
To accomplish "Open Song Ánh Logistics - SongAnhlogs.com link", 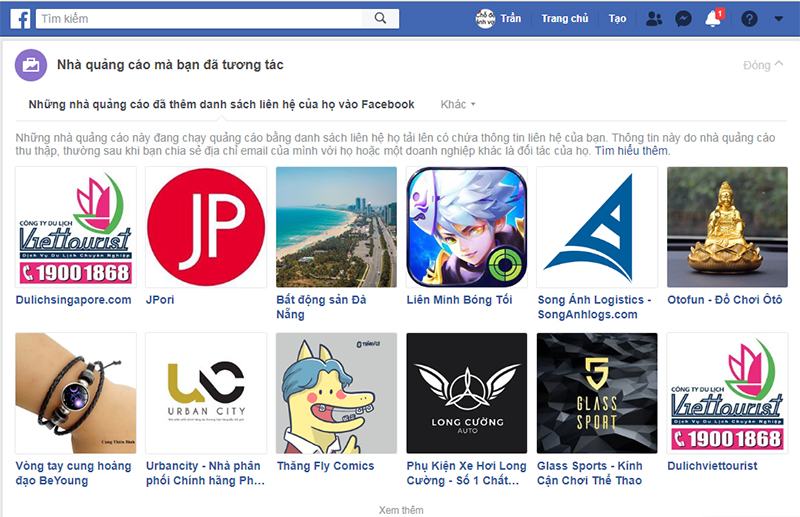I will click(594, 307).
